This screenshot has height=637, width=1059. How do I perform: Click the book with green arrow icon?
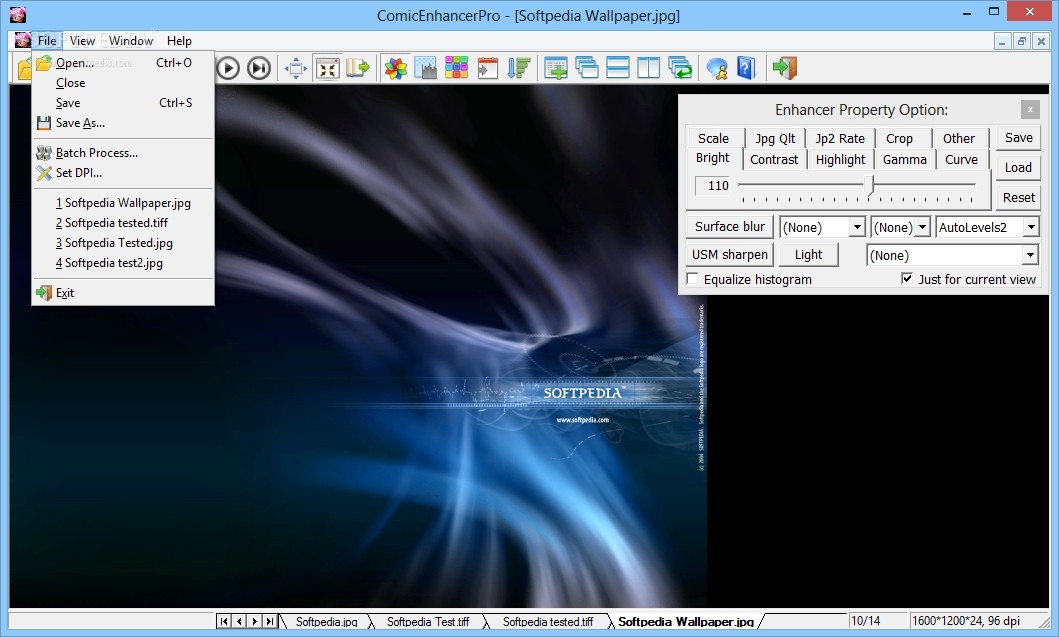[x=358, y=68]
